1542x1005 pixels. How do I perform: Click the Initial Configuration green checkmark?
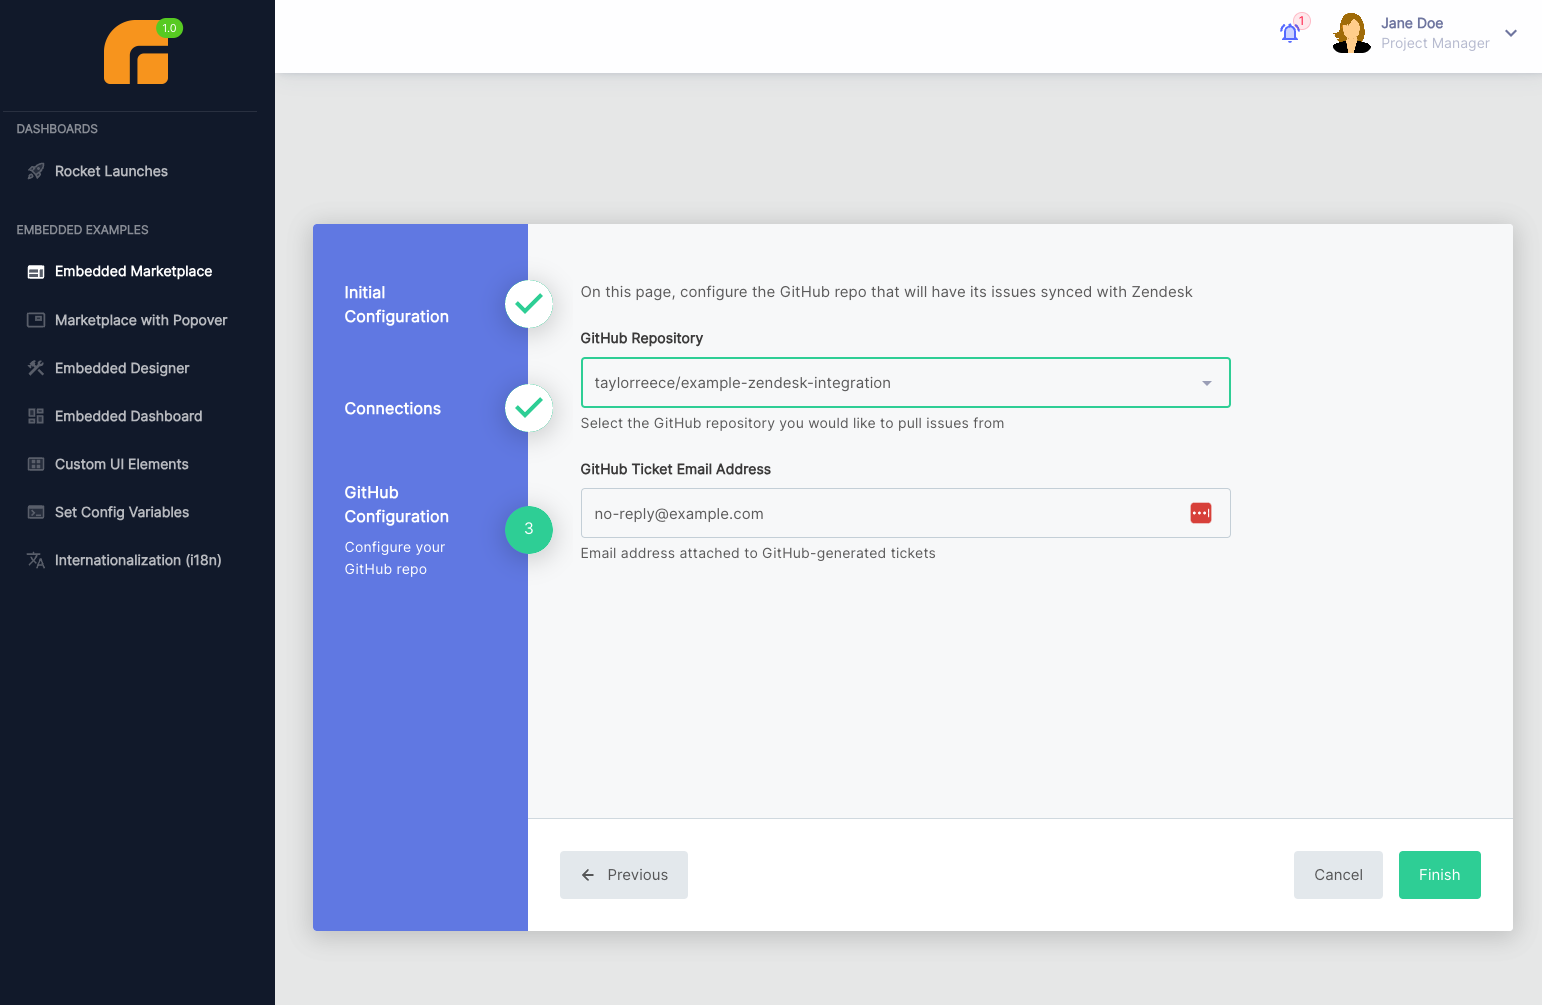tap(528, 304)
